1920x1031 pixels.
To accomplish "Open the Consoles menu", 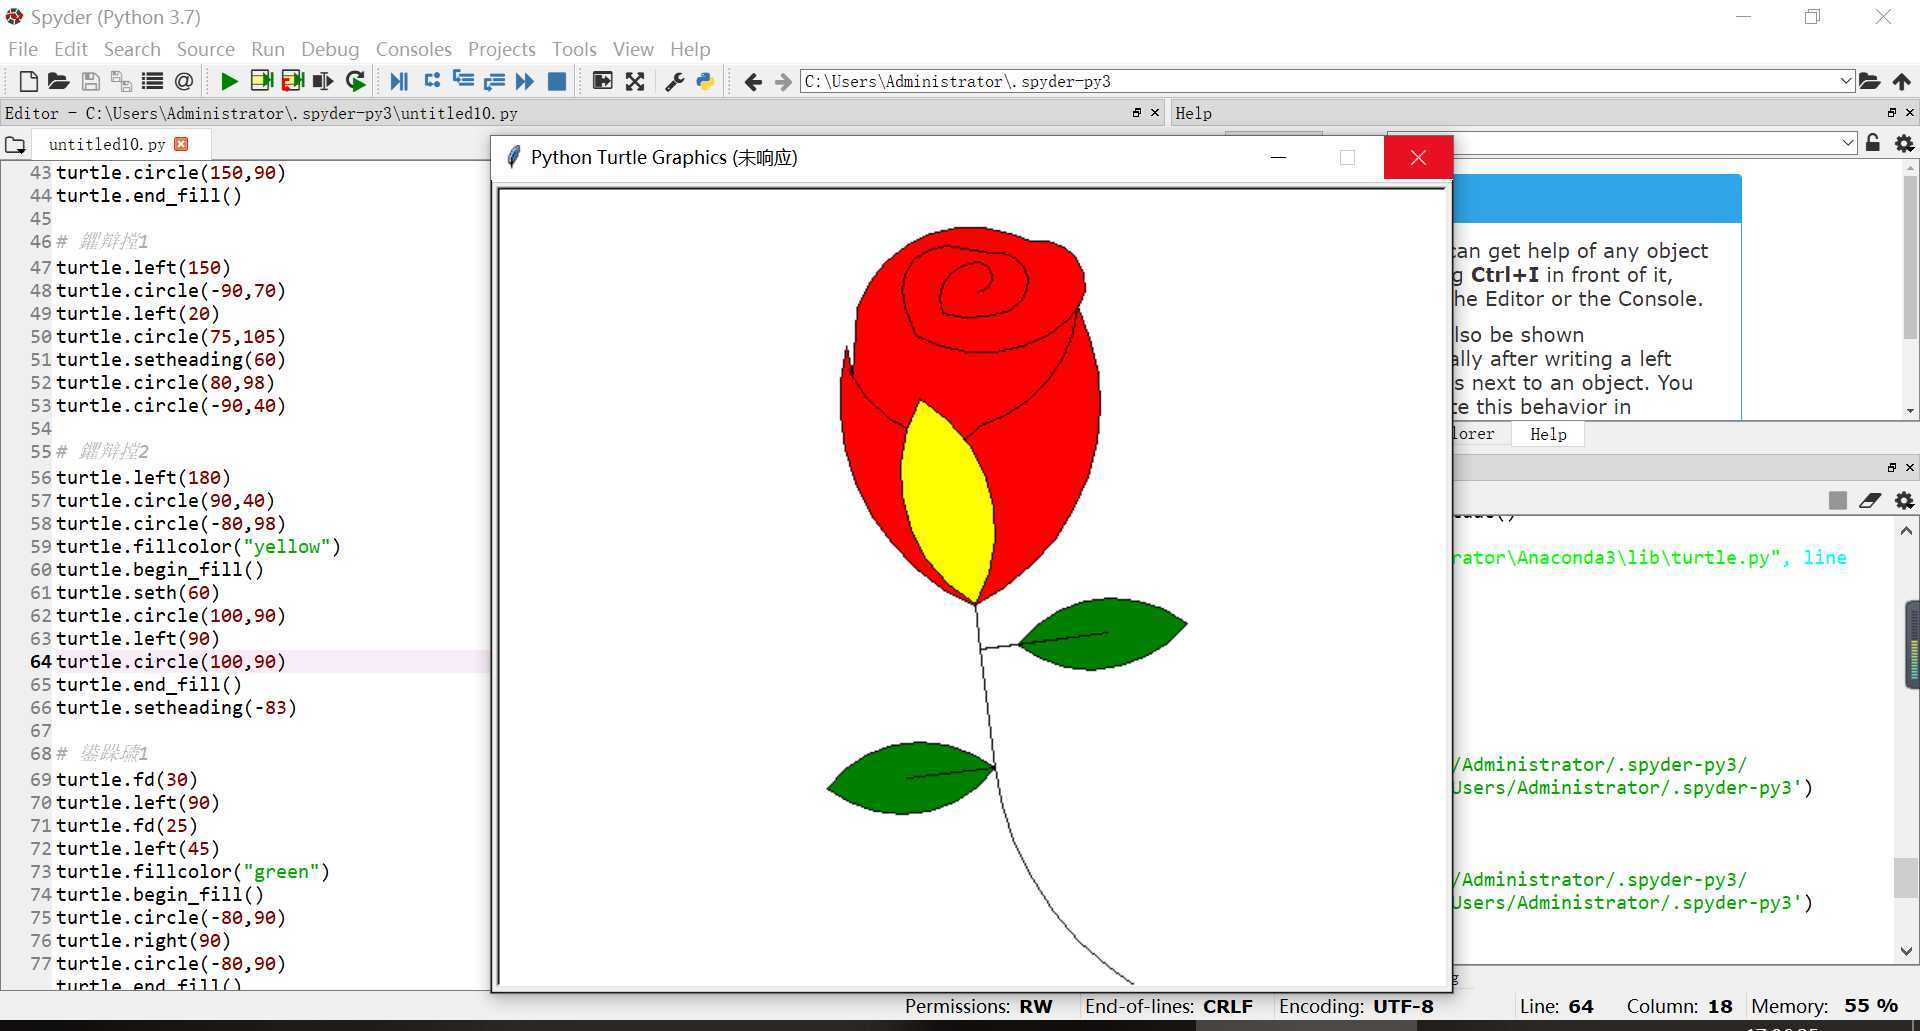I will coord(413,49).
